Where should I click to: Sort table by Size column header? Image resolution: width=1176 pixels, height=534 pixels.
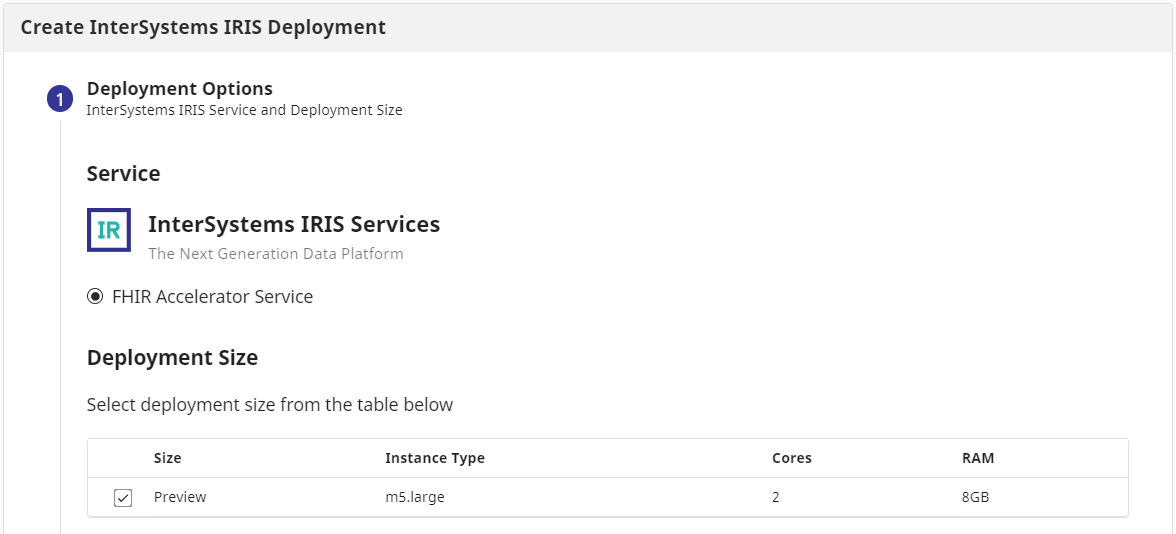[167, 458]
